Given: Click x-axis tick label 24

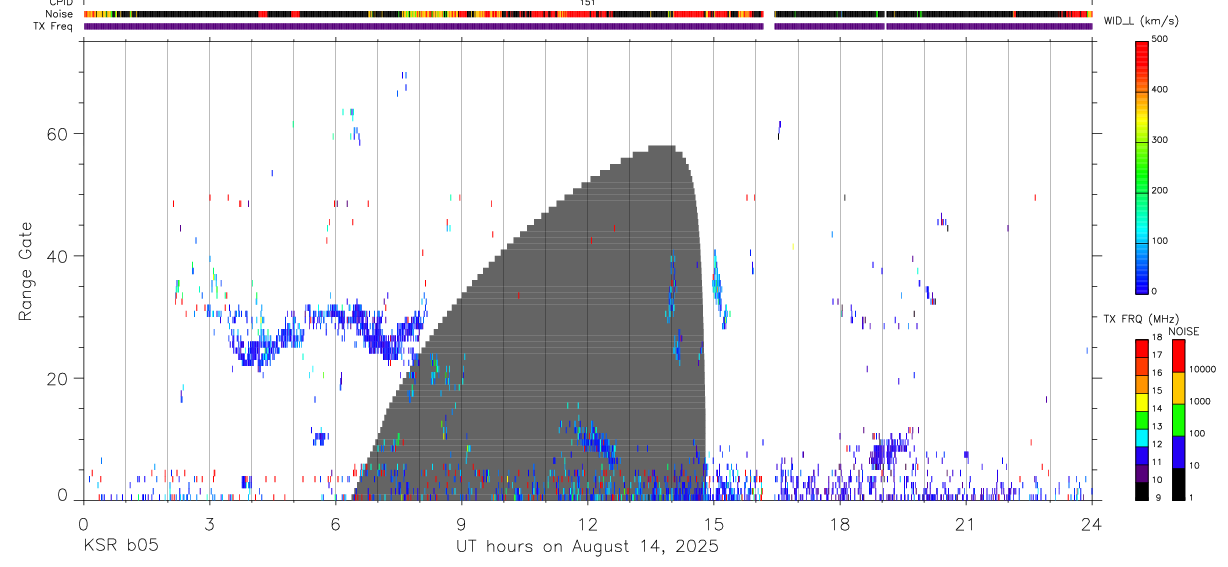Looking at the screenshot, I should 1091,523.
